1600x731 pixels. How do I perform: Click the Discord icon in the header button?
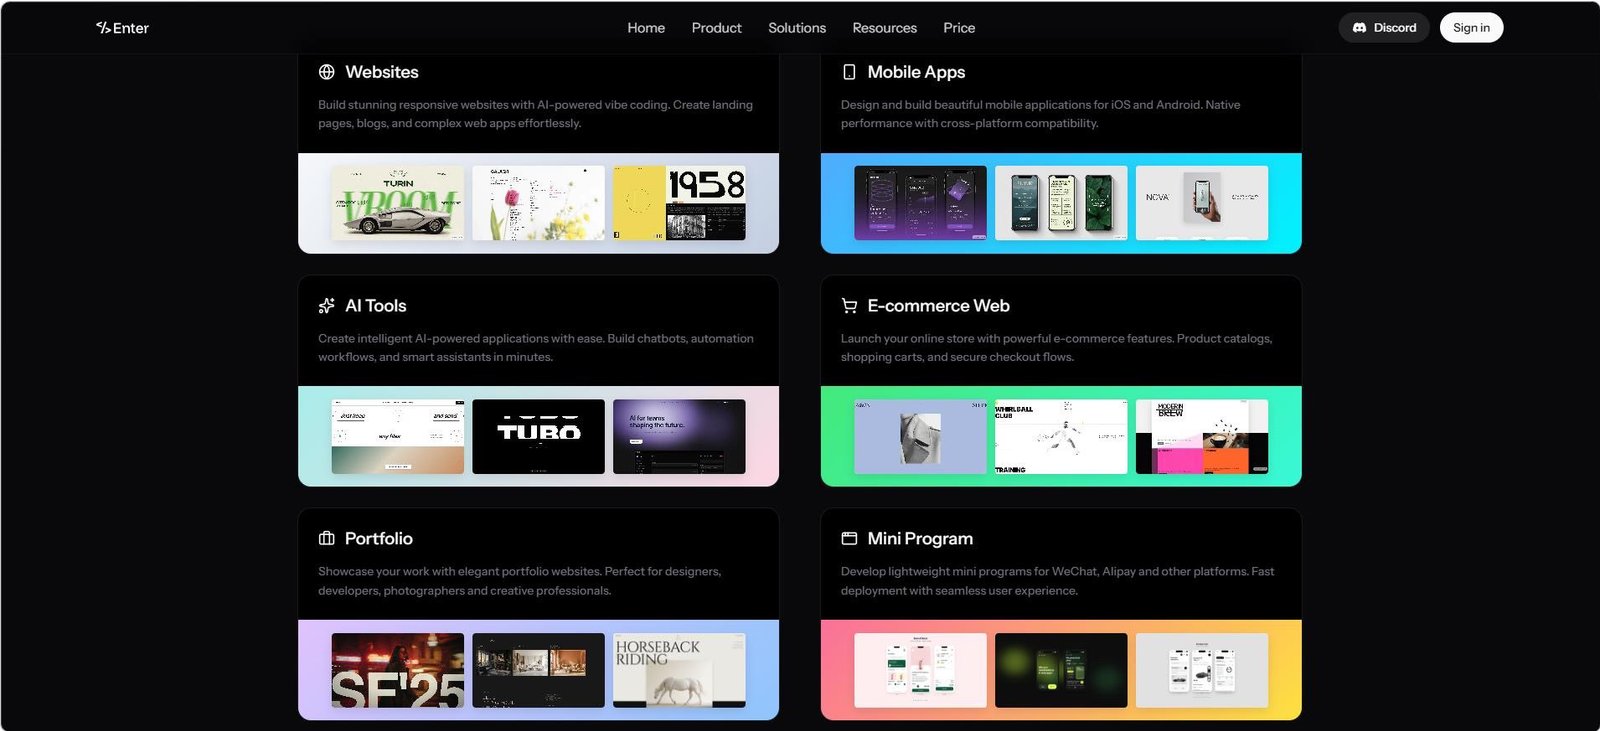coord(1359,28)
